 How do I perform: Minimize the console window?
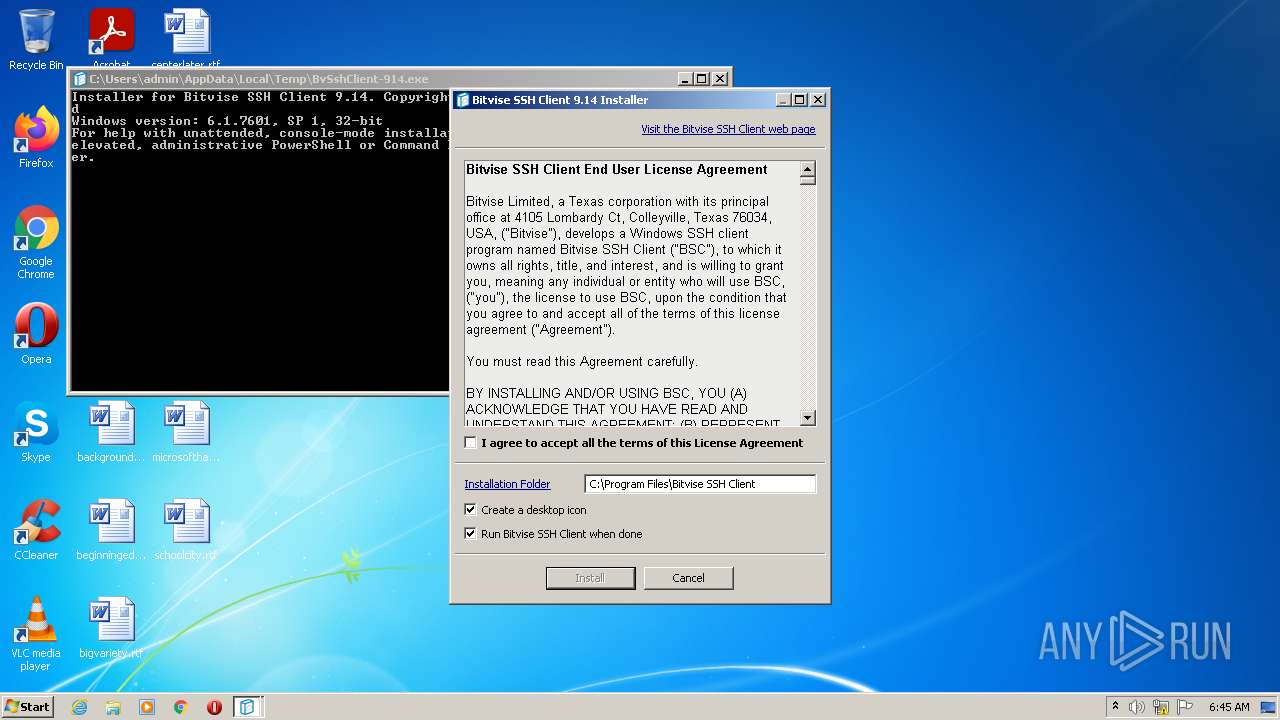tap(685, 79)
